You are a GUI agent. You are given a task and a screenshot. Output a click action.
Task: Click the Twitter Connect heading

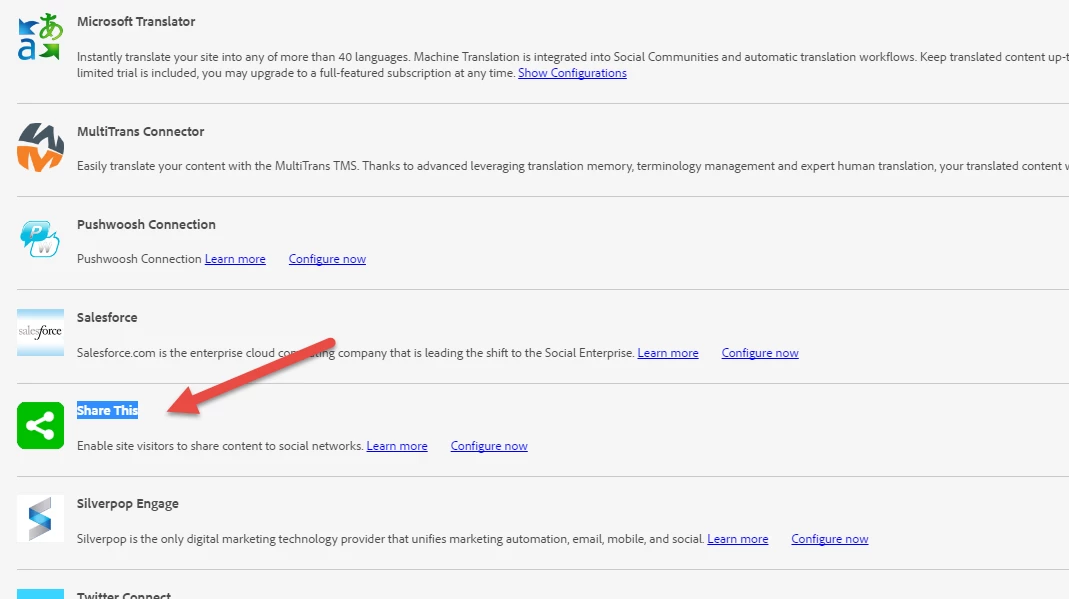[123, 595]
